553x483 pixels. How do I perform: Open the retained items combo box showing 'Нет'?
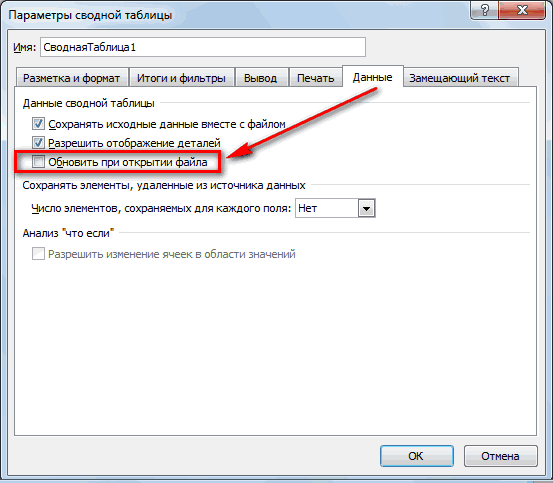[335, 208]
